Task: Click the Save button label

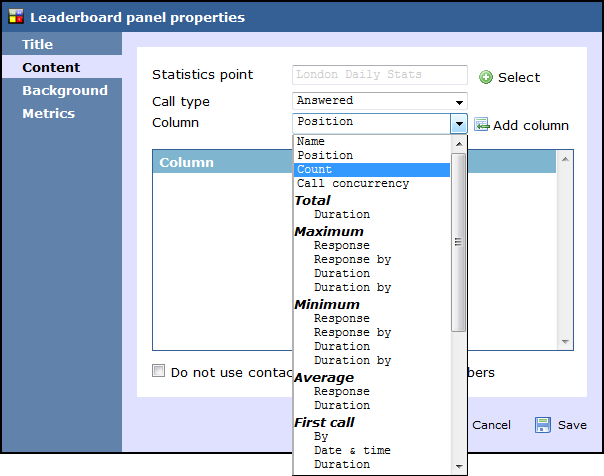Action: click(572, 425)
